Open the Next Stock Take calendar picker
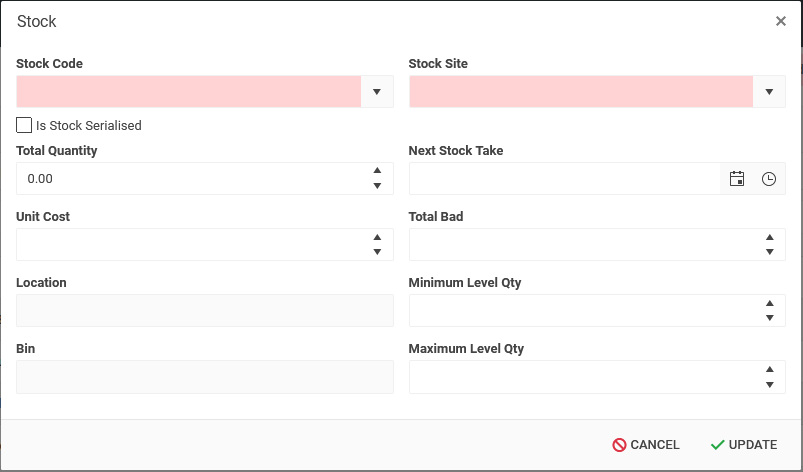 tap(737, 179)
